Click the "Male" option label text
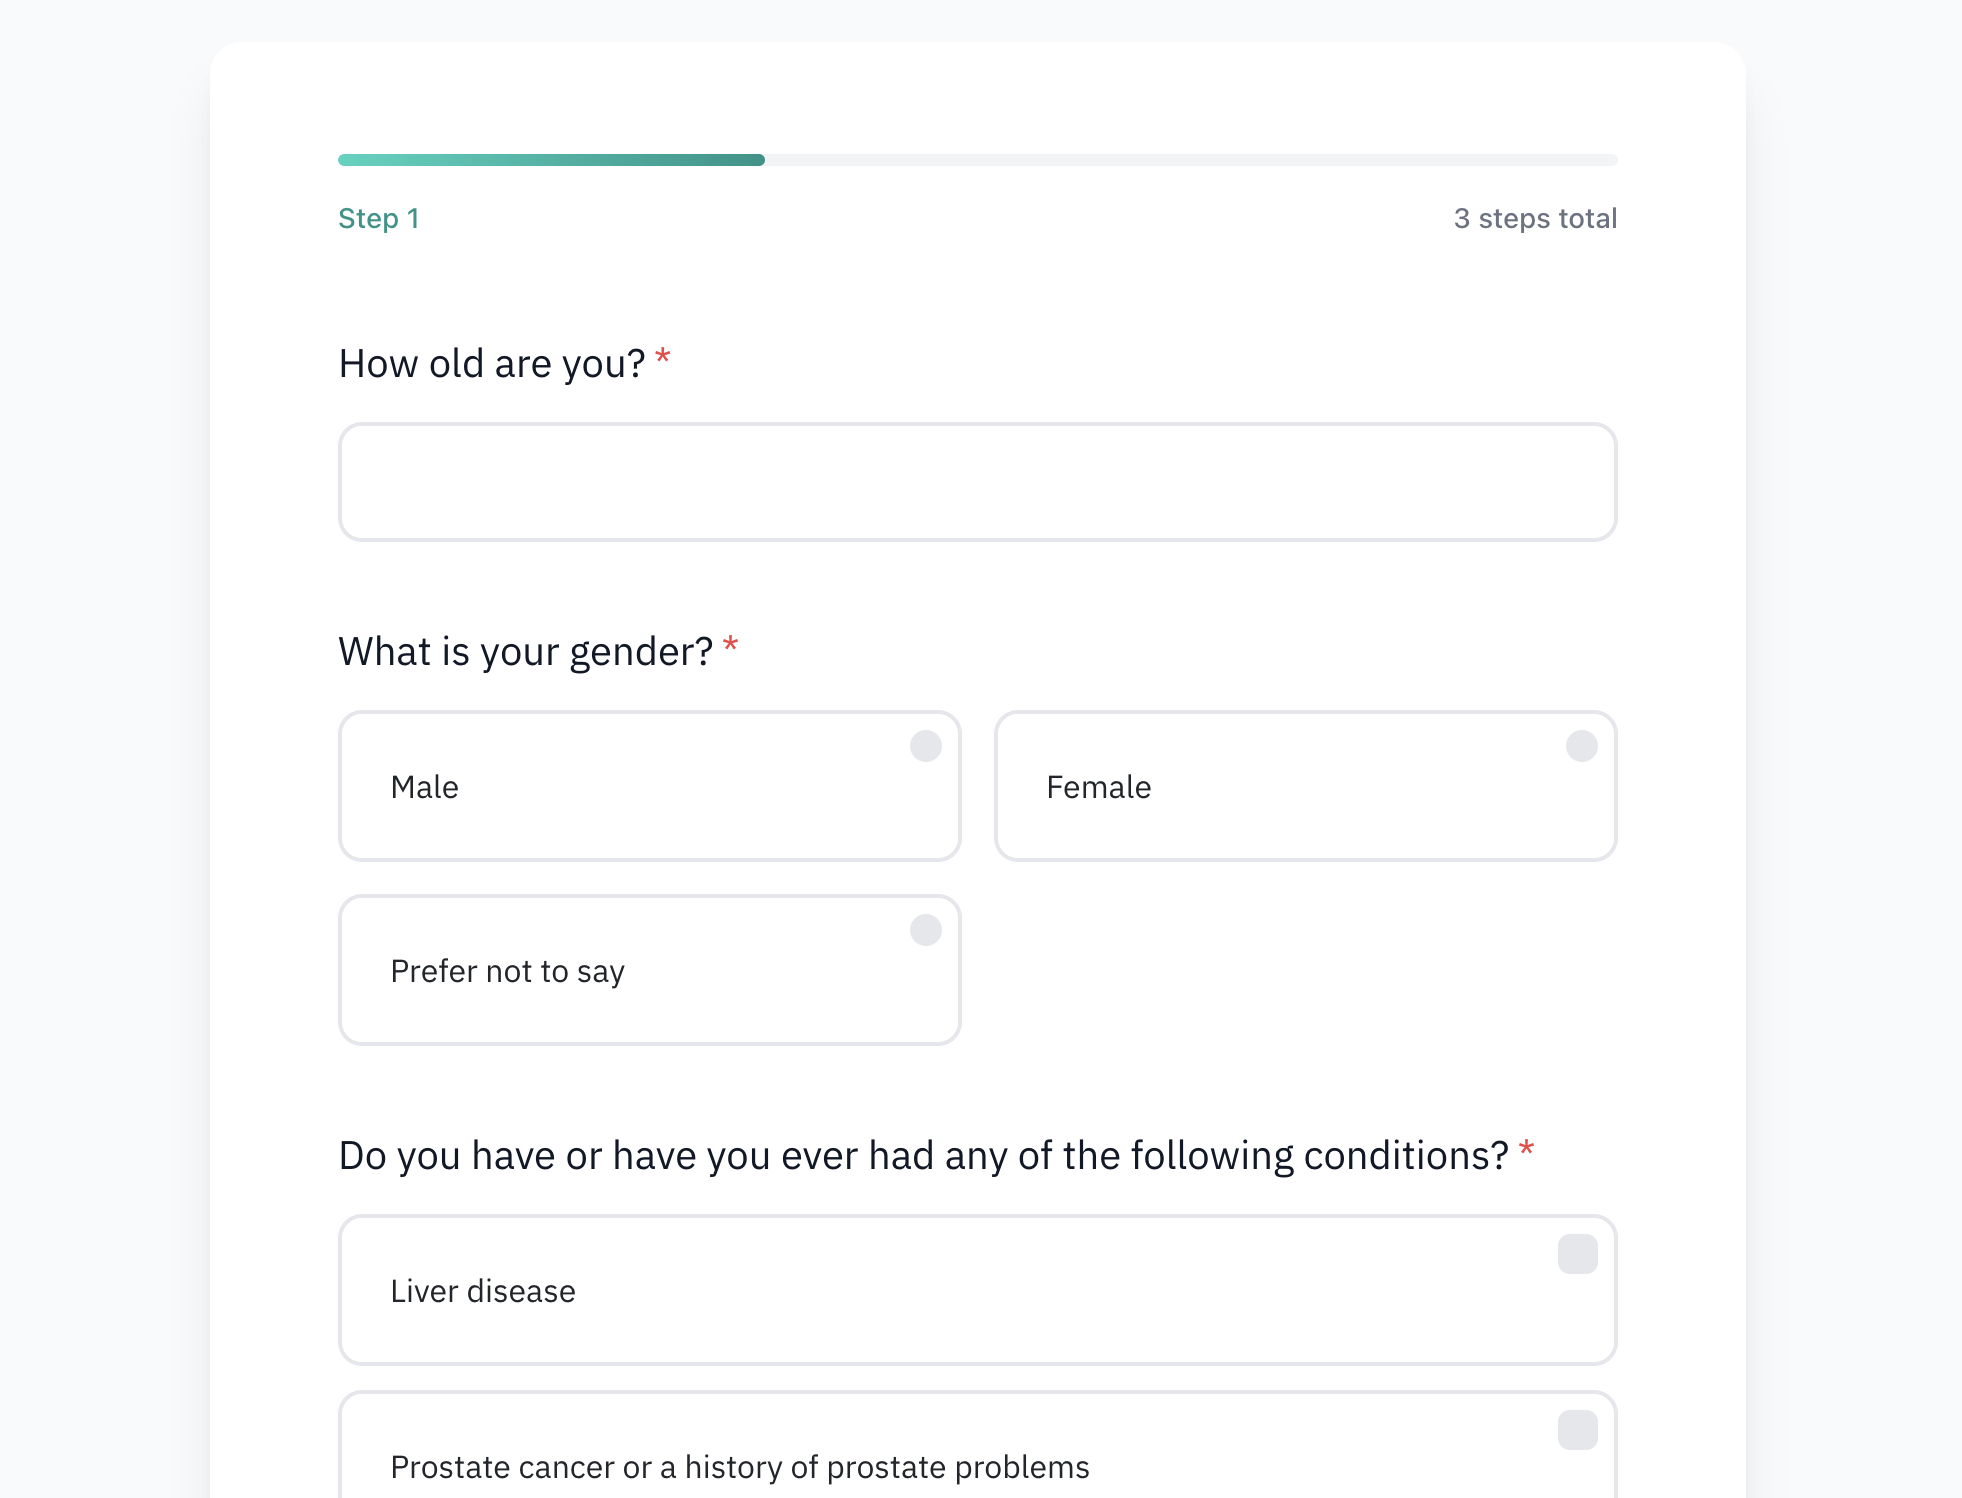This screenshot has width=1962, height=1498. (424, 787)
